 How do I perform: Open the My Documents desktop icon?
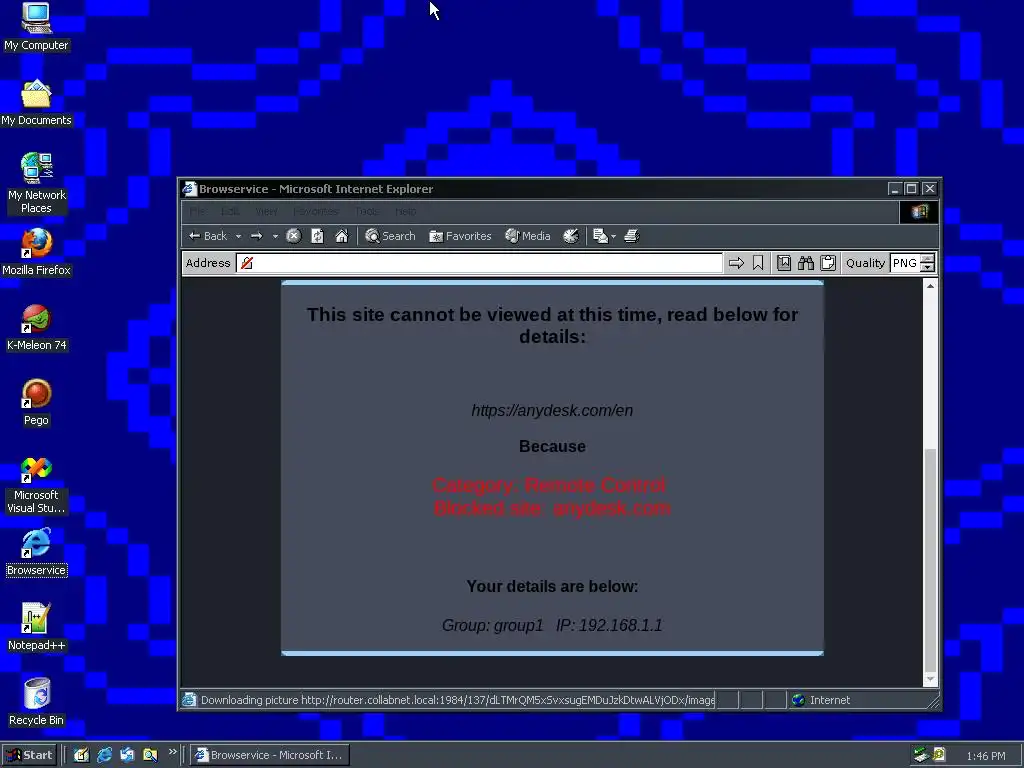[36, 103]
